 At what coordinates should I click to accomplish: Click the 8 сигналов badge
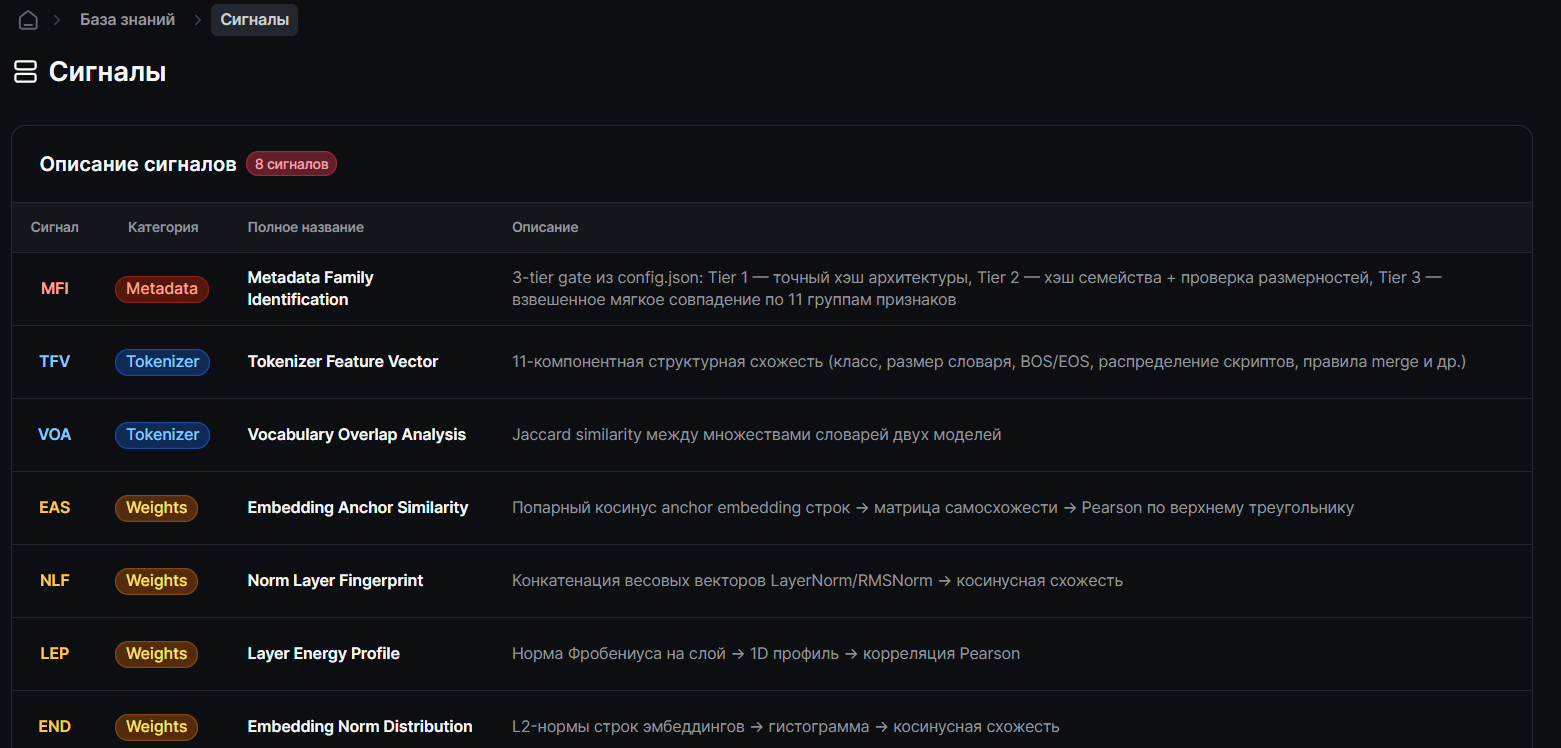point(291,164)
